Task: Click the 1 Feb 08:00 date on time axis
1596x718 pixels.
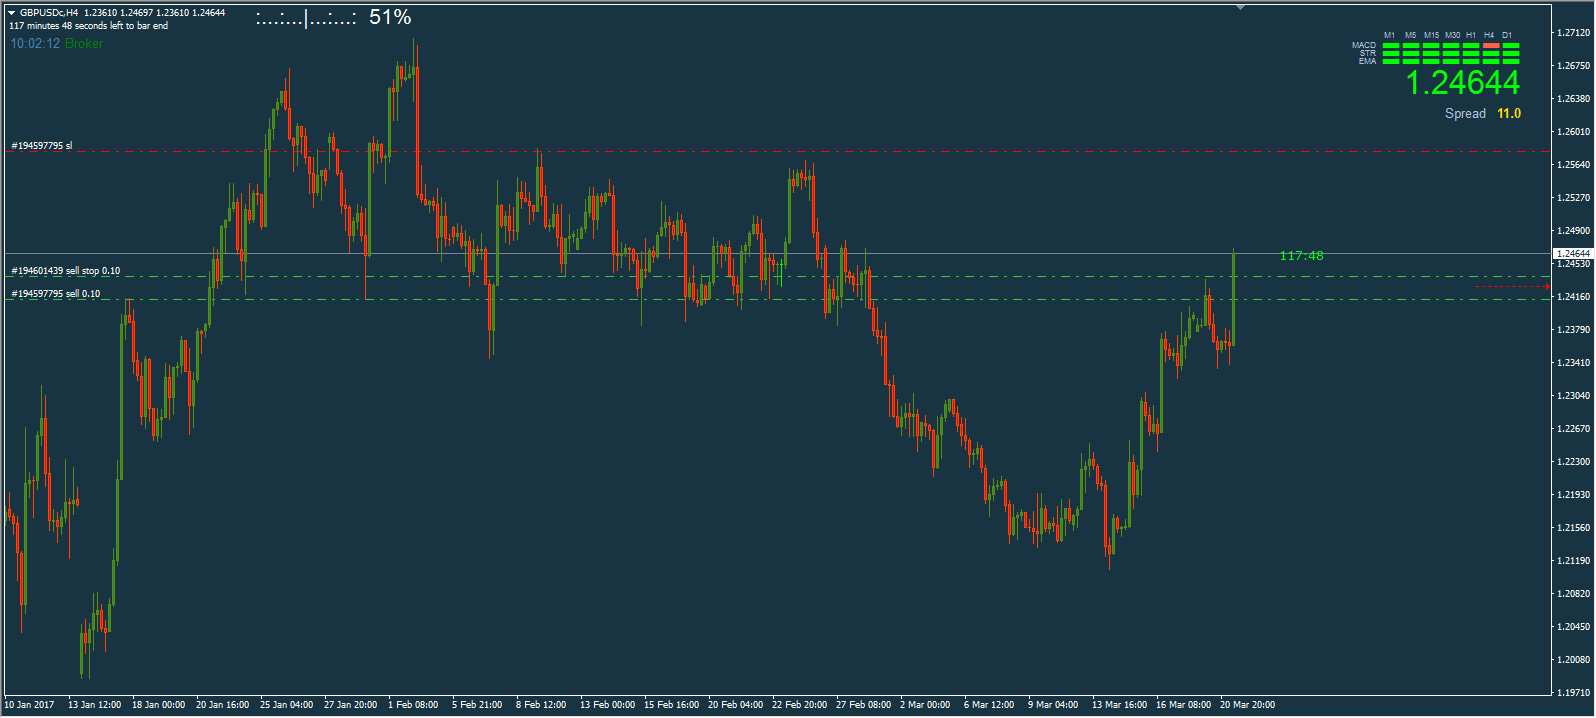Action: click(x=413, y=705)
